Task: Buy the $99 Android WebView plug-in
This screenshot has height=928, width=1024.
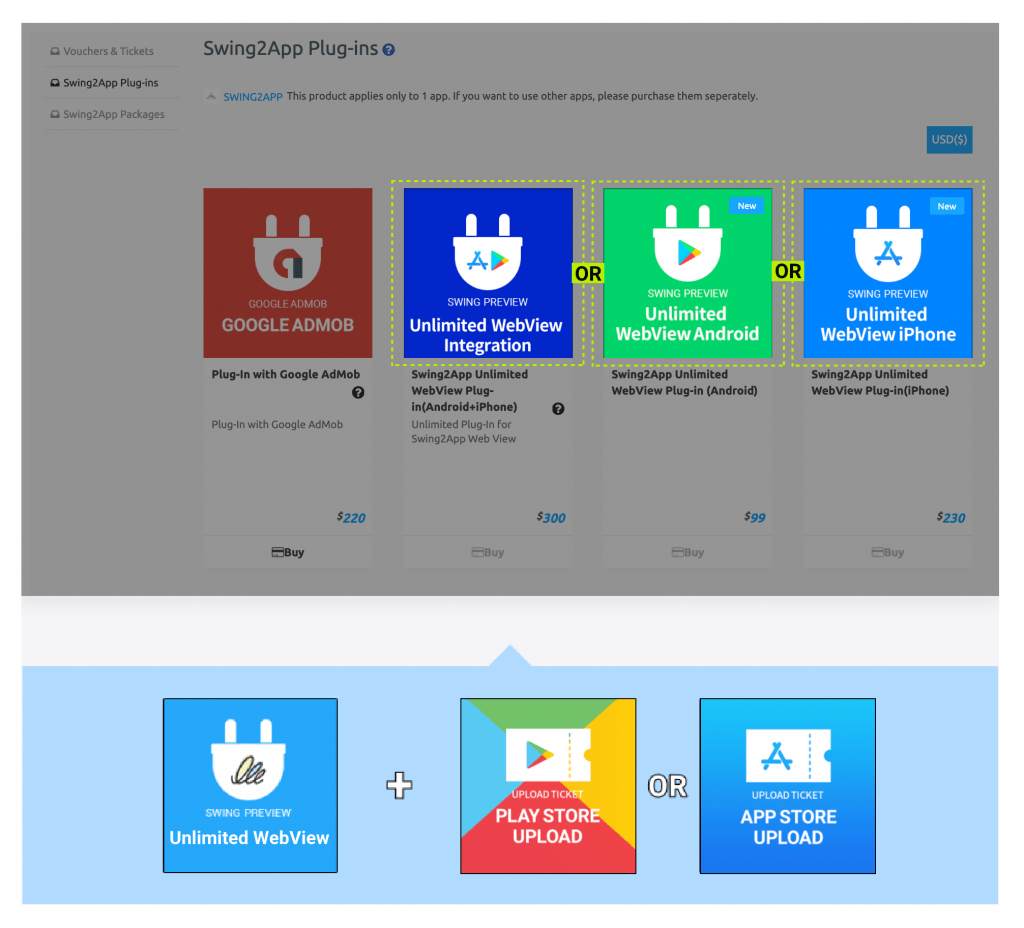Action: 687,551
